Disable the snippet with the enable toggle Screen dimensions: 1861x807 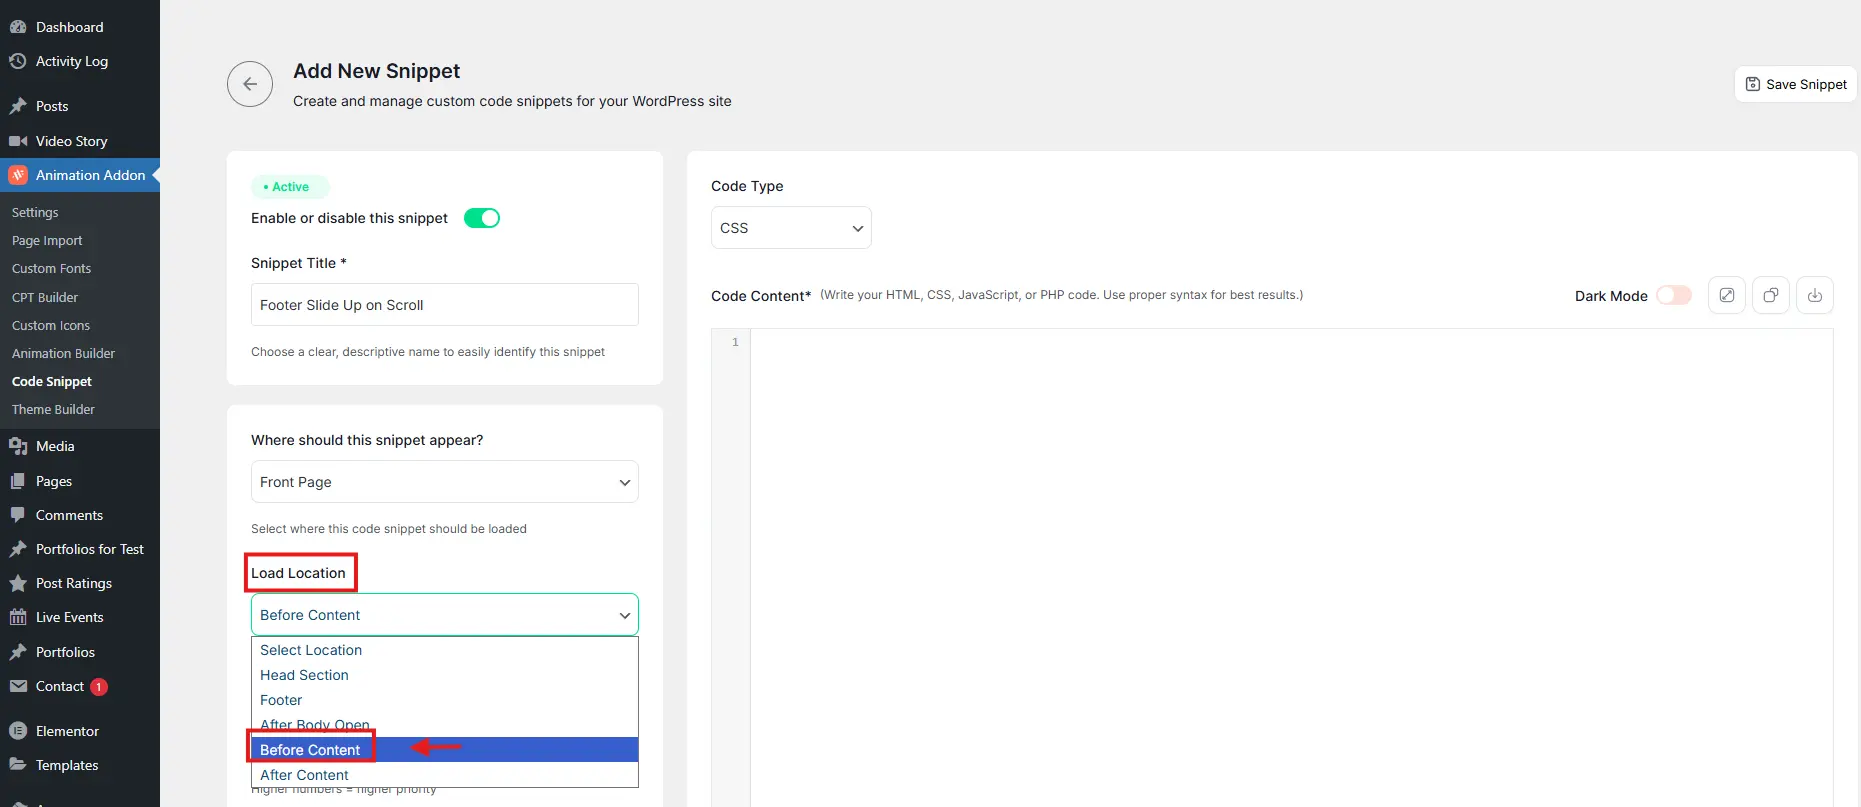click(482, 218)
